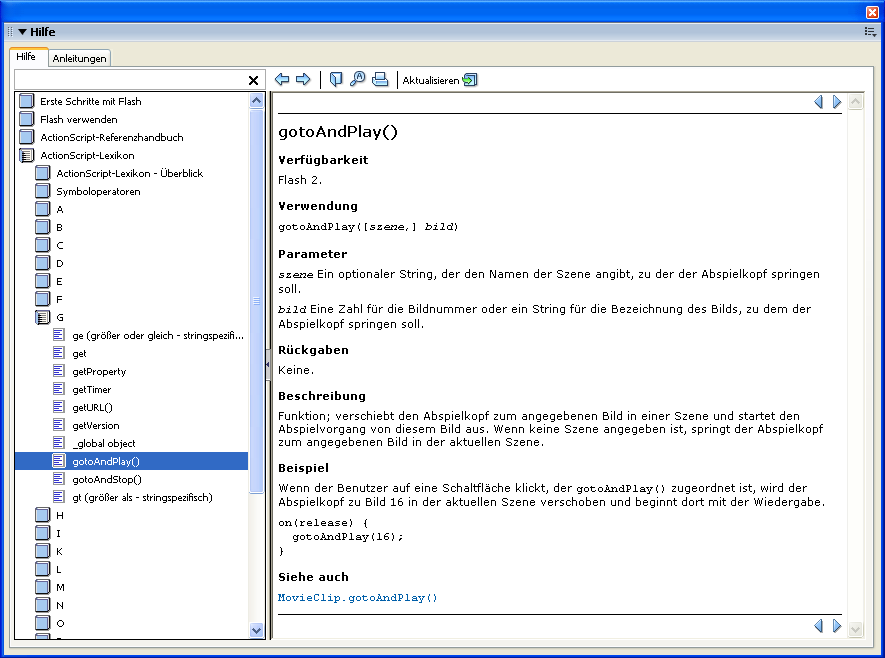
Task: Print the current help topic
Action: coord(380,79)
